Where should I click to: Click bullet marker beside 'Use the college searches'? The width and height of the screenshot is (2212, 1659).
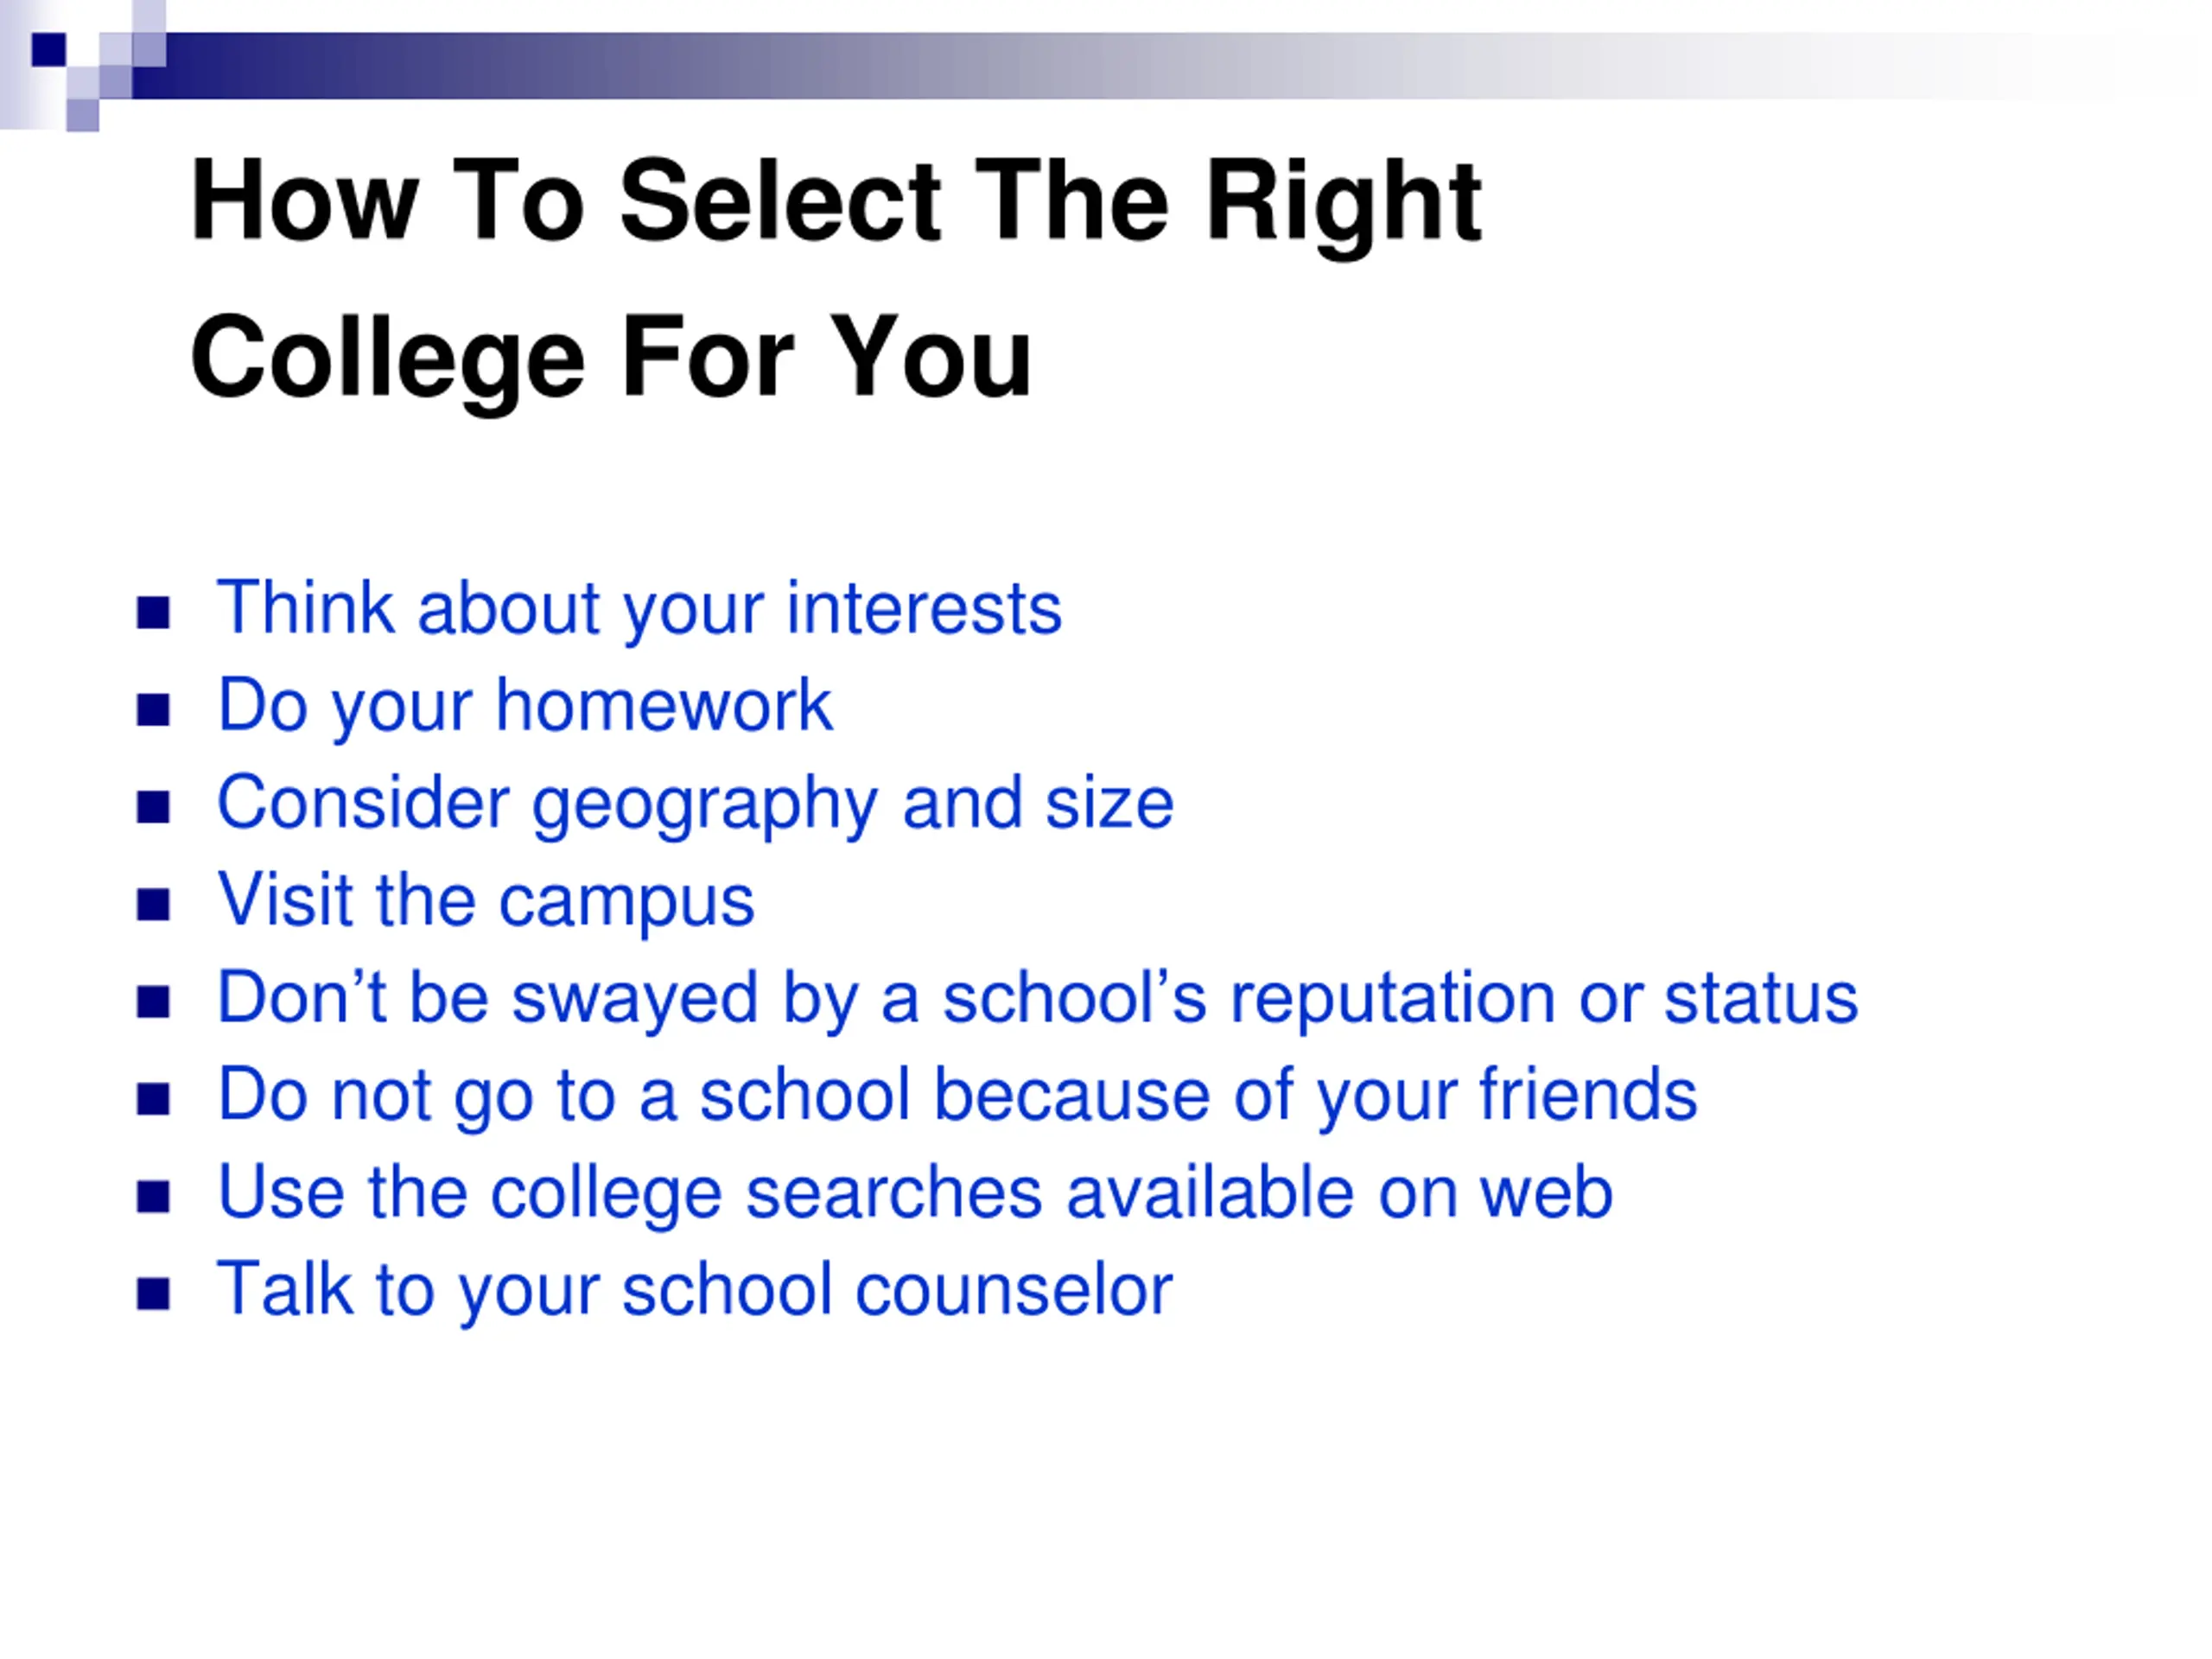[153, 1197]
